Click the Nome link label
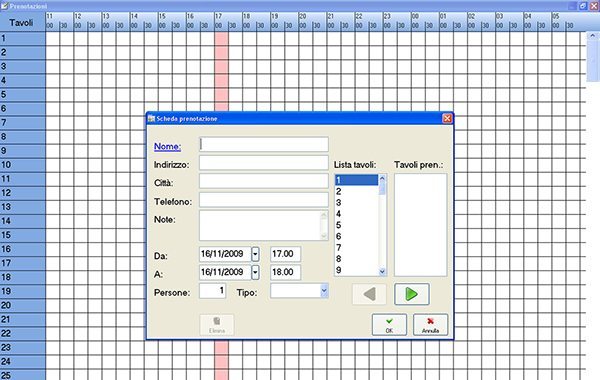The width and height of the screenshot is (600, 380). pyautogui.click(x=167, y=146)
